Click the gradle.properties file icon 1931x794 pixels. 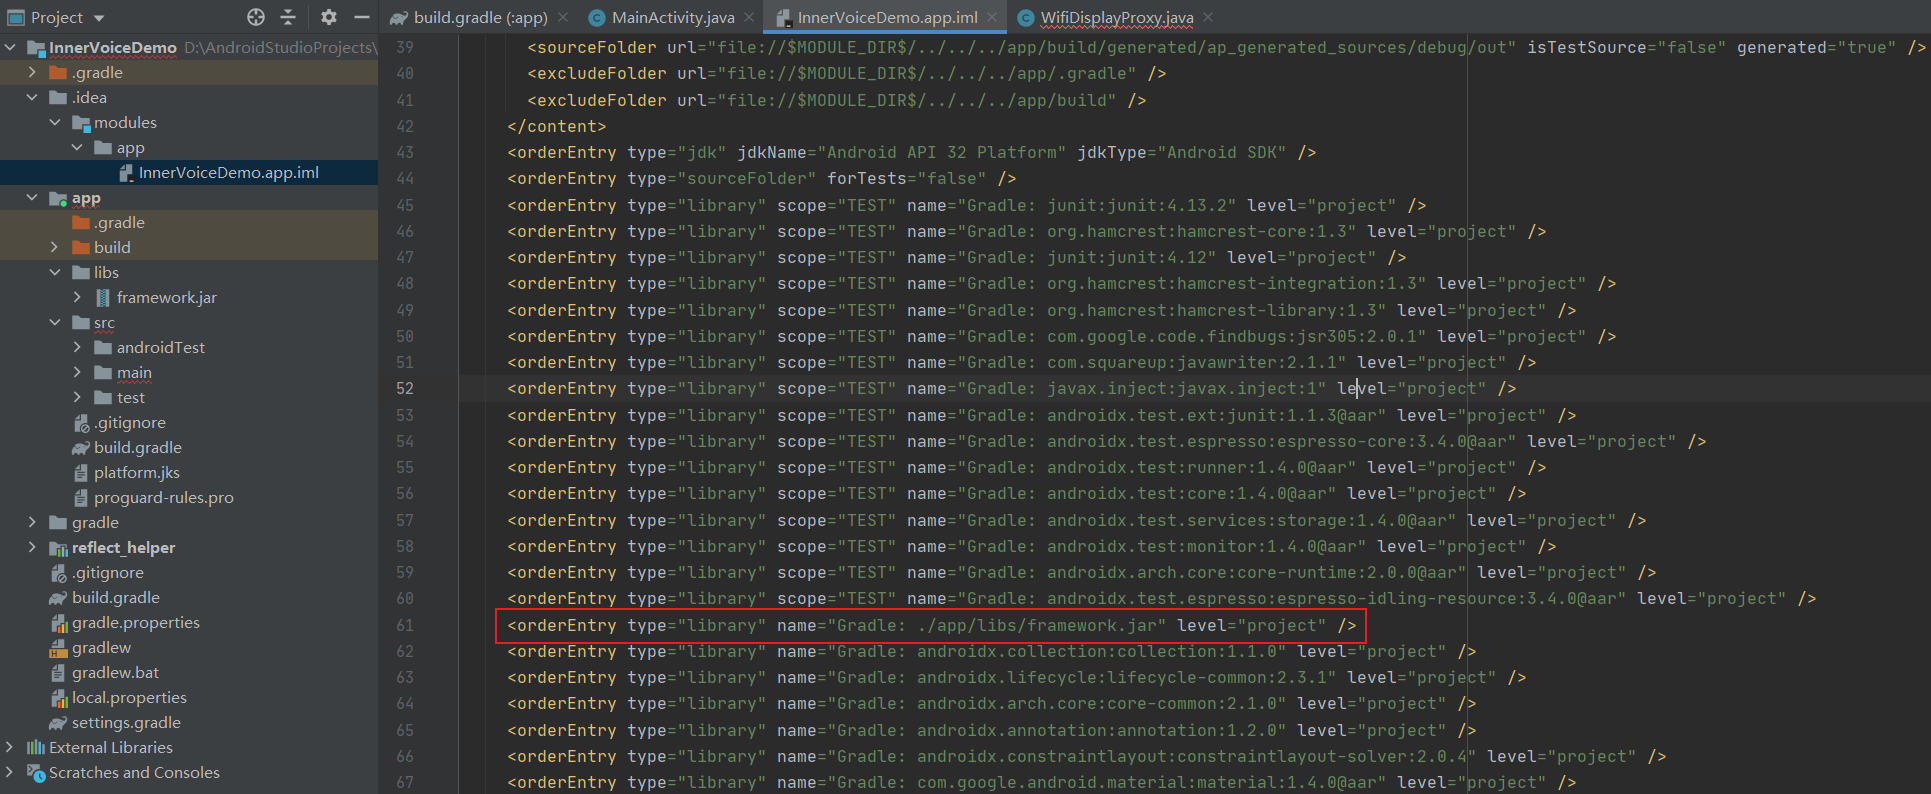(x=58, y=623)
